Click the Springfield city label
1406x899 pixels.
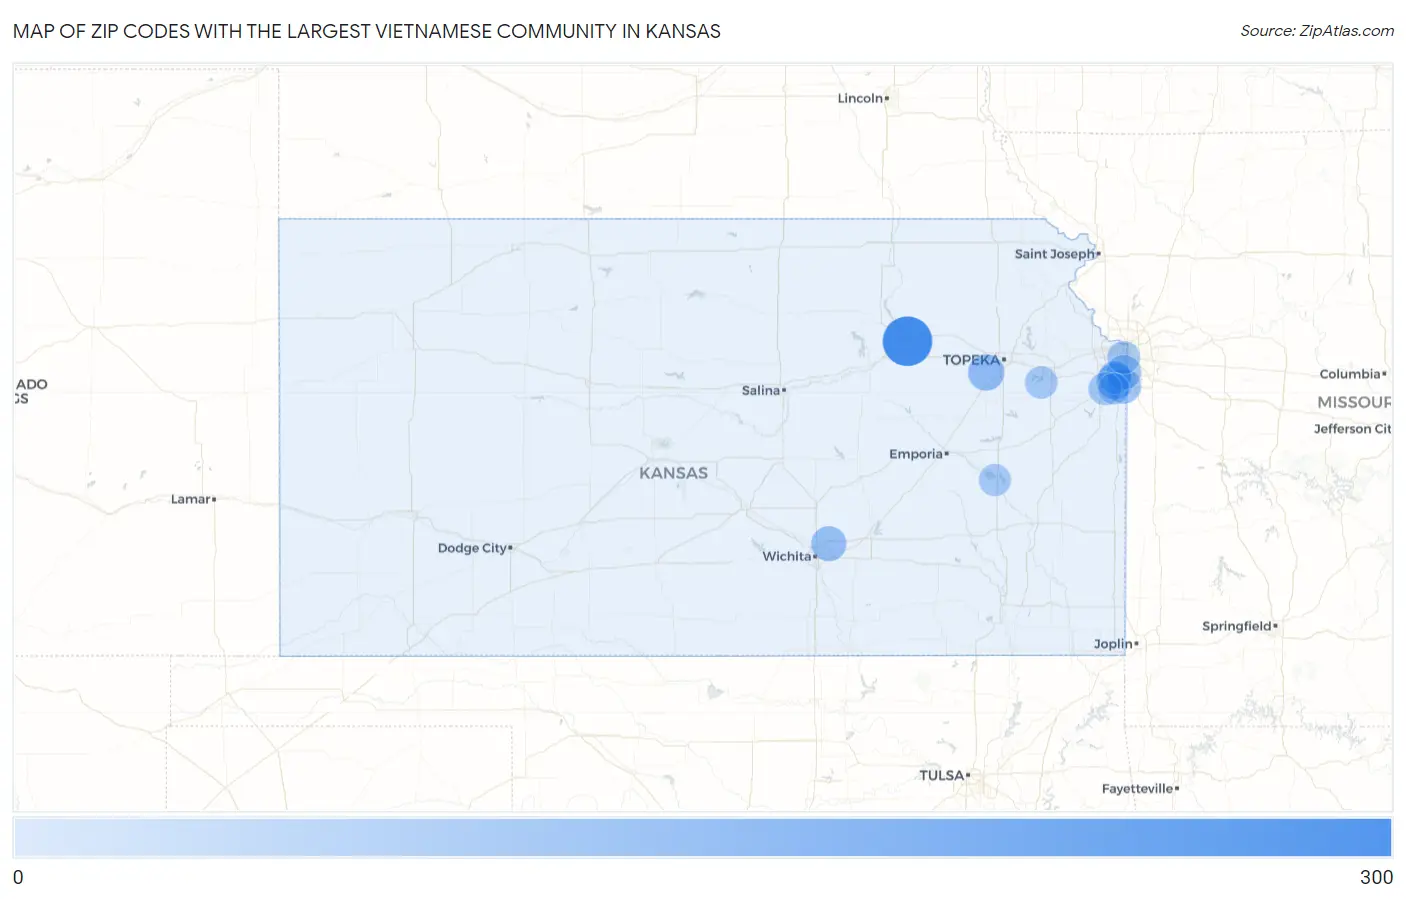[1237, 626]
